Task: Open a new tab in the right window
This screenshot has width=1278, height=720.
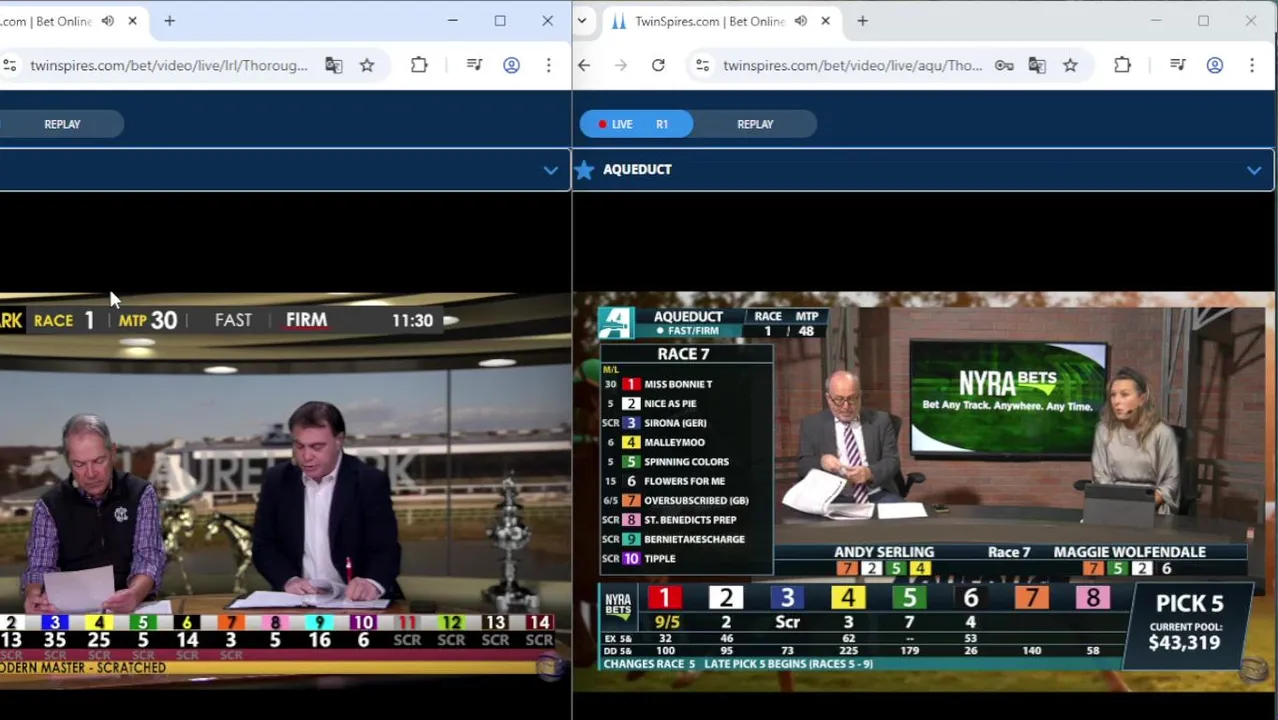Action: [862, 21]
